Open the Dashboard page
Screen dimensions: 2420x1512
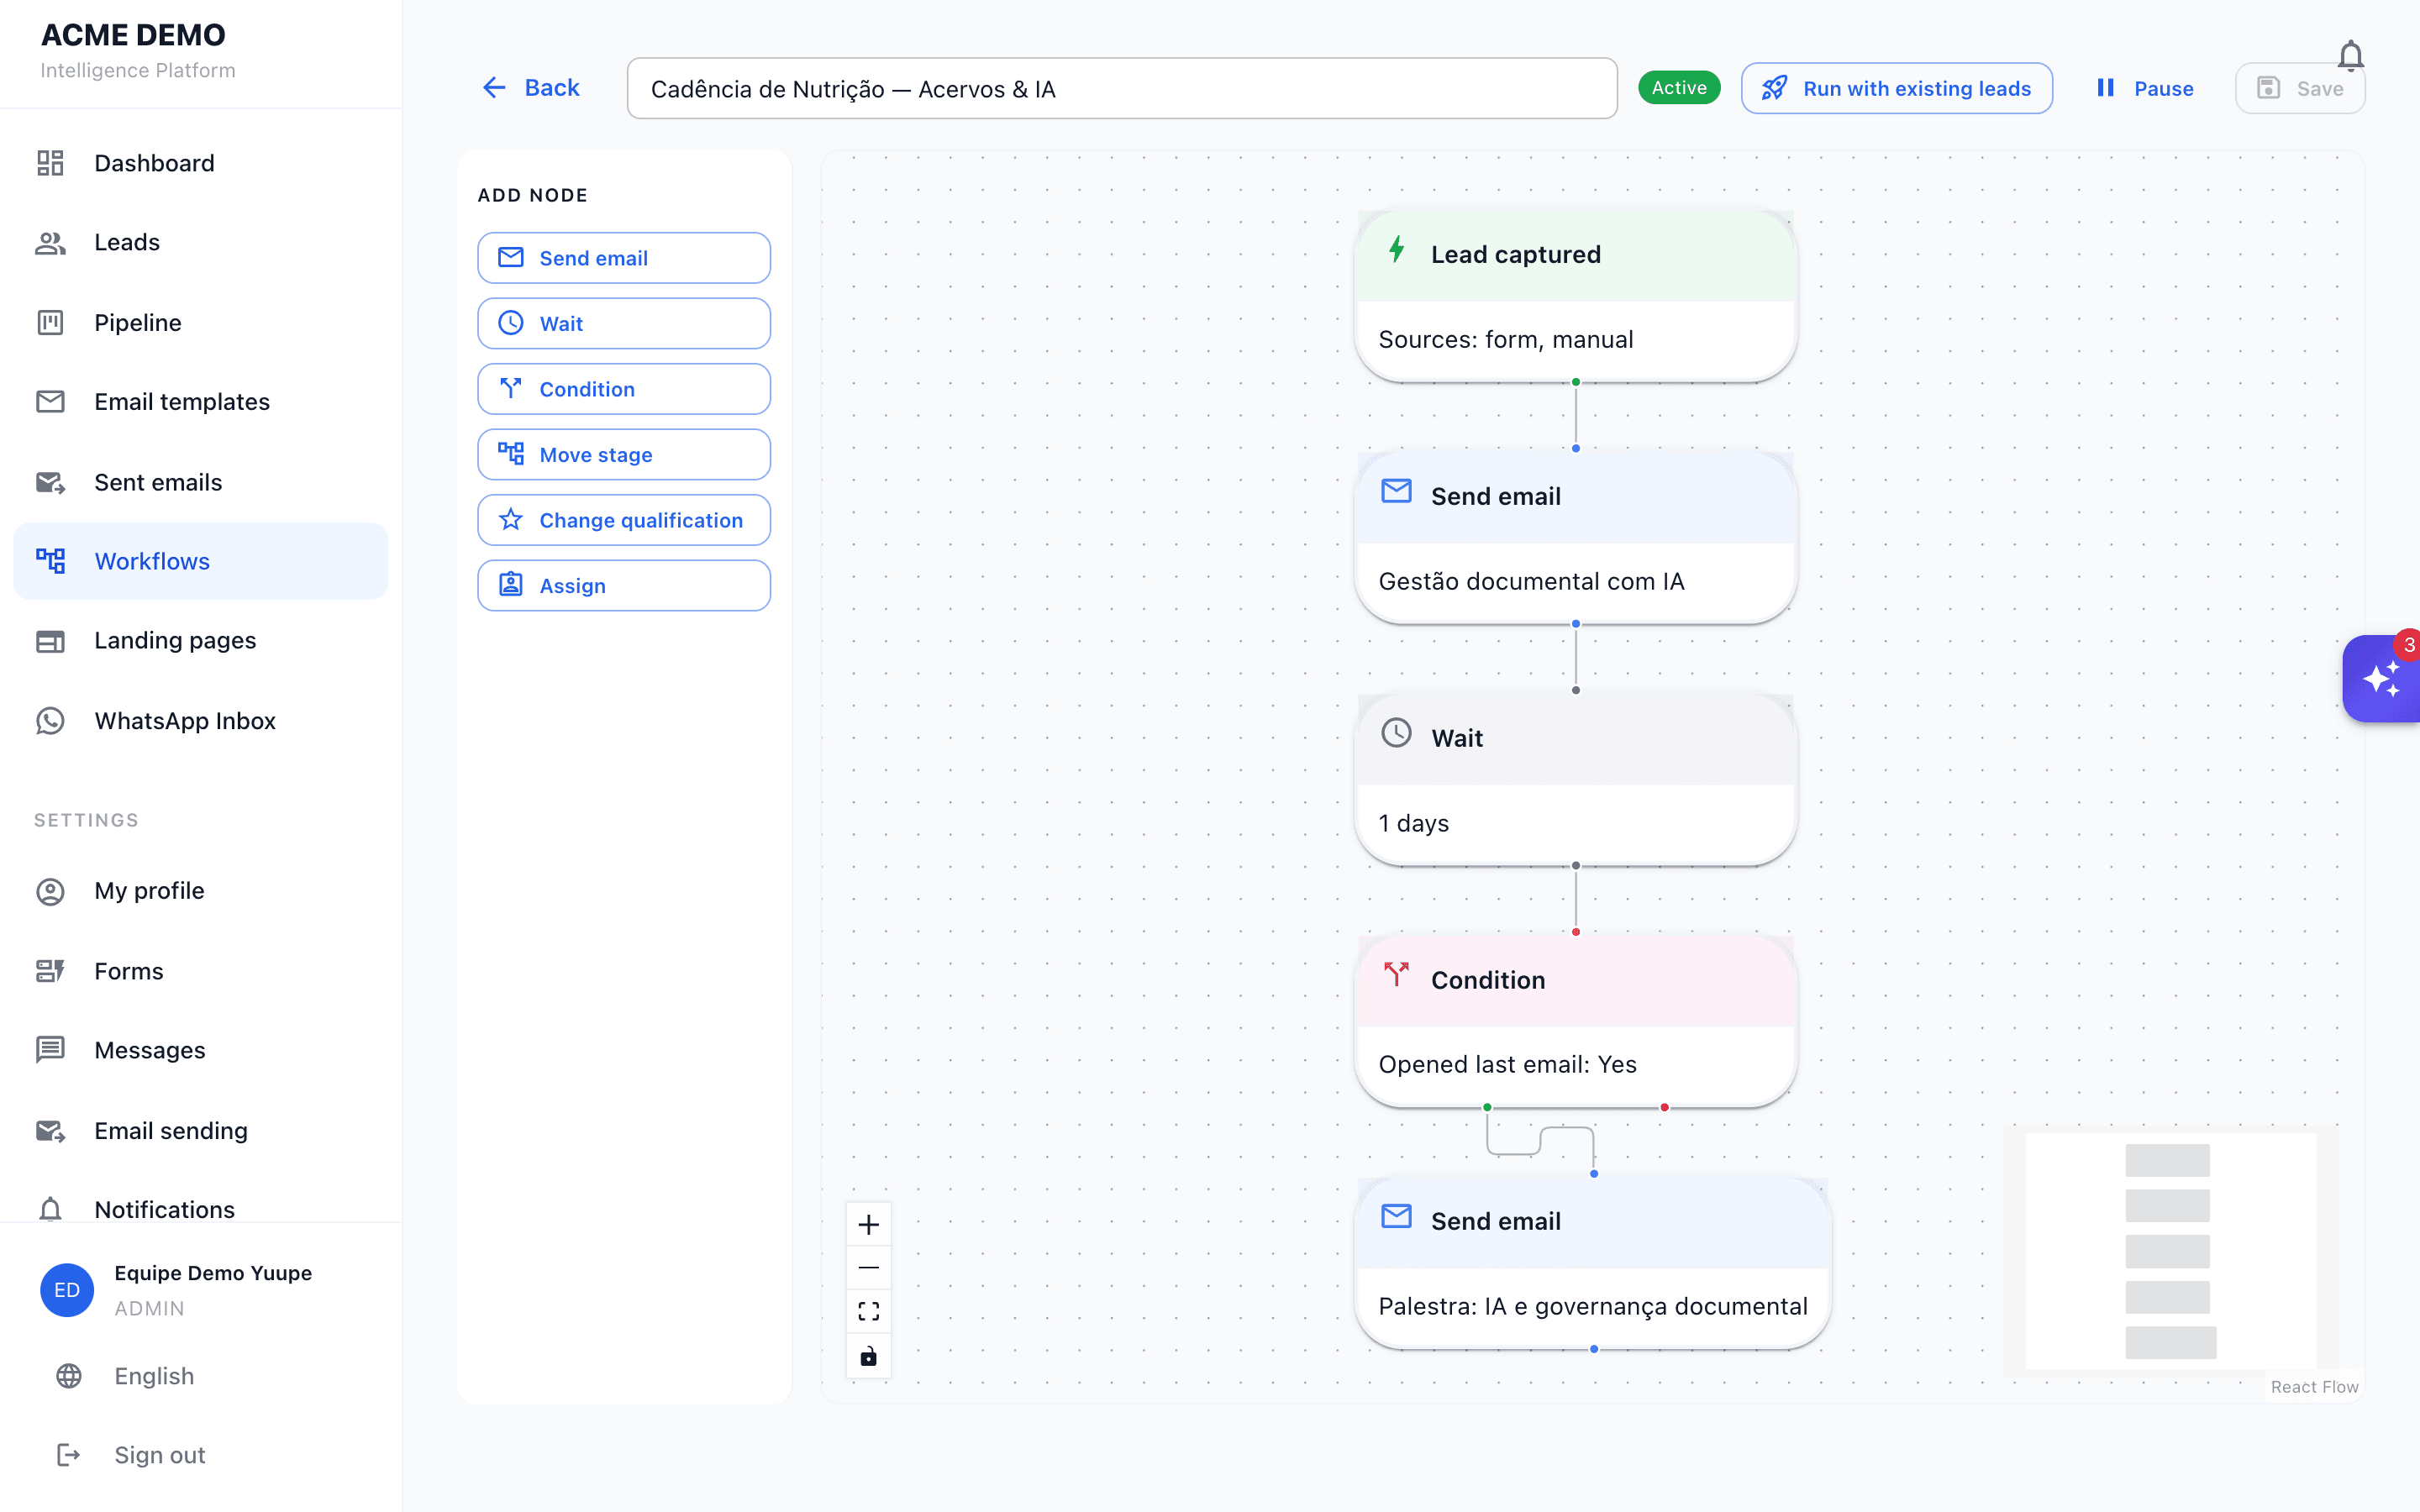tap(200, 163)
